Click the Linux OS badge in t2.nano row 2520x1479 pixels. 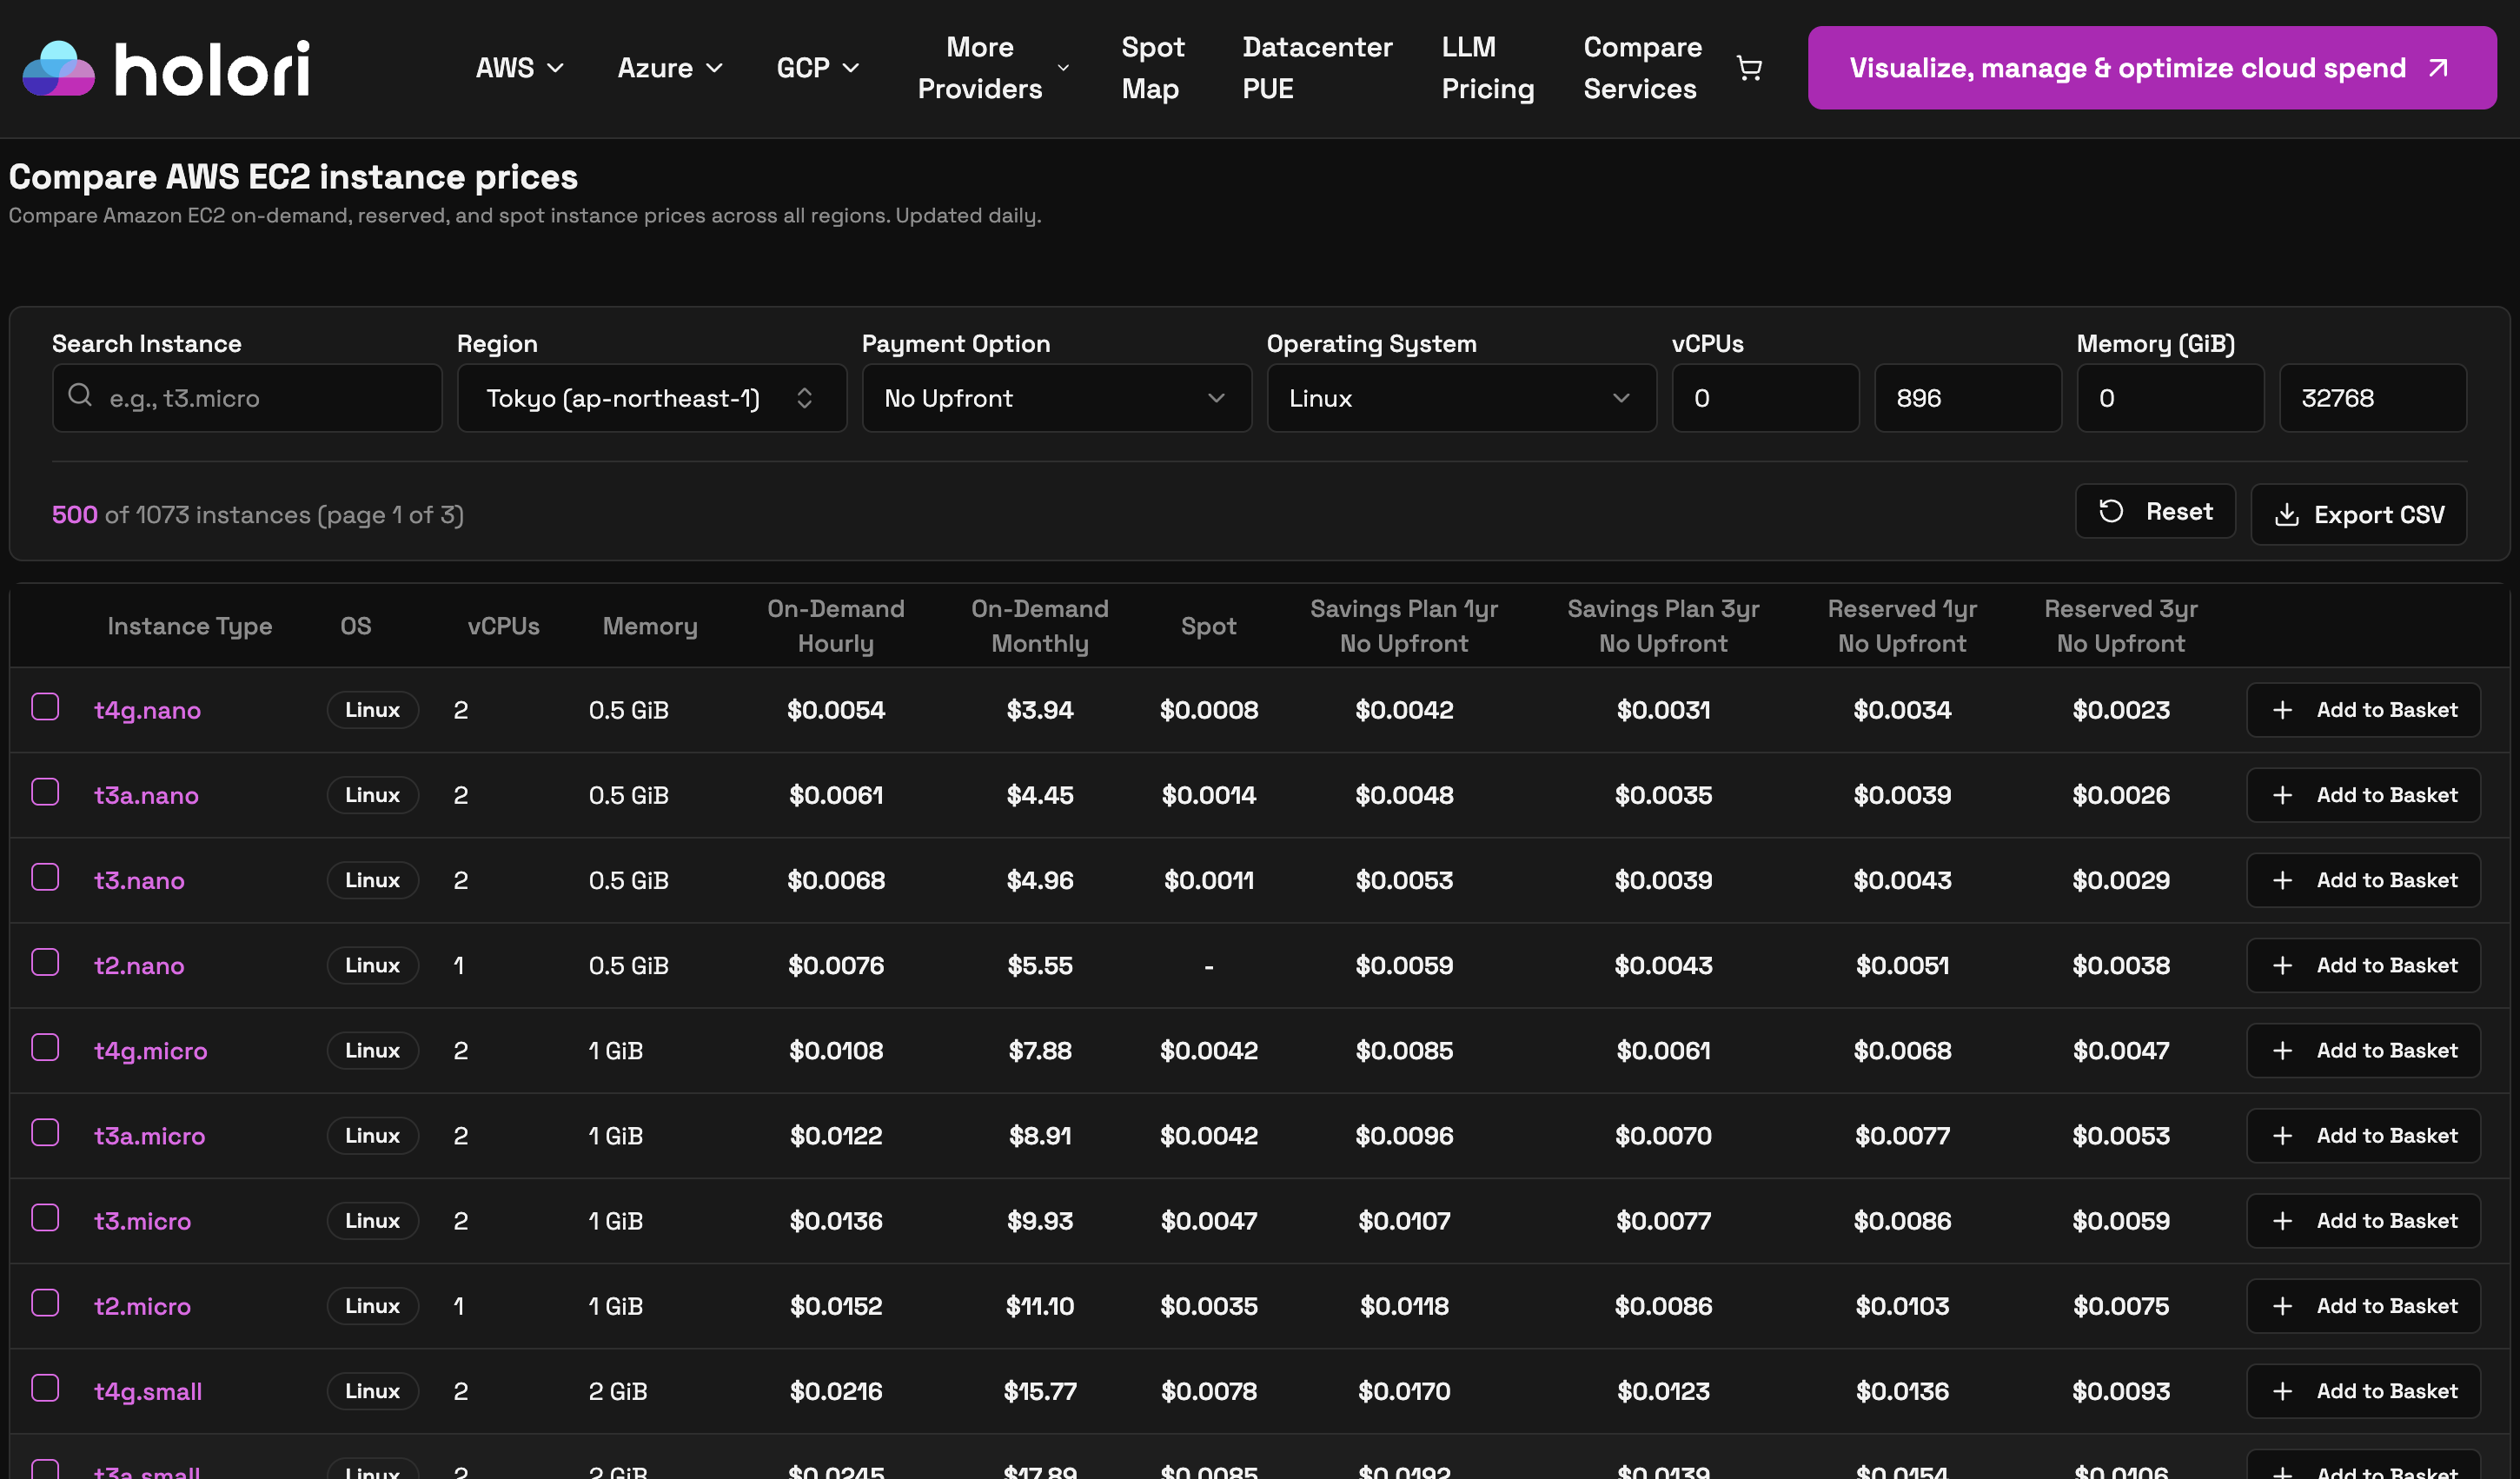point(372,965)
